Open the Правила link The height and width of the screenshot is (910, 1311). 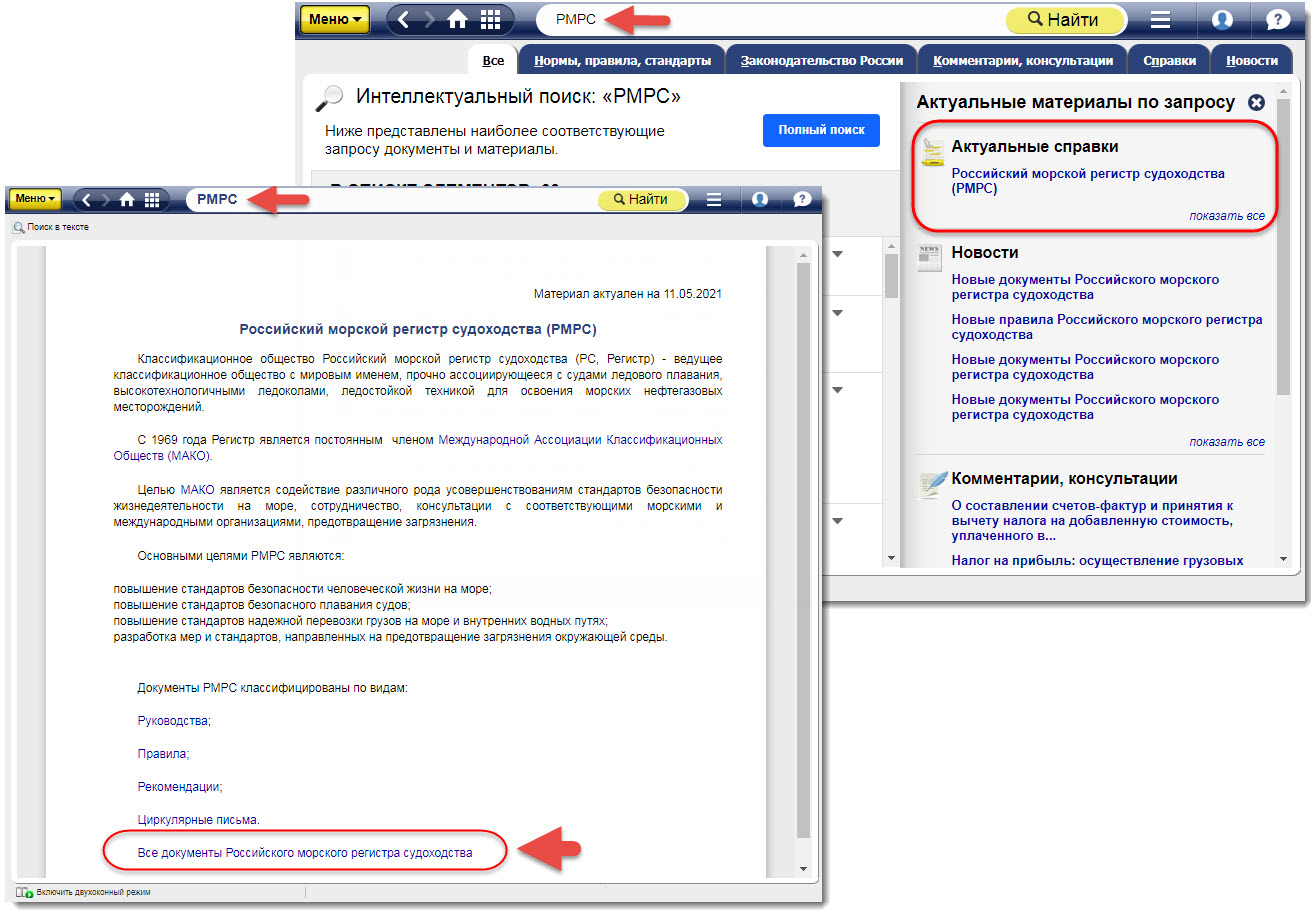tap(162, 754)
